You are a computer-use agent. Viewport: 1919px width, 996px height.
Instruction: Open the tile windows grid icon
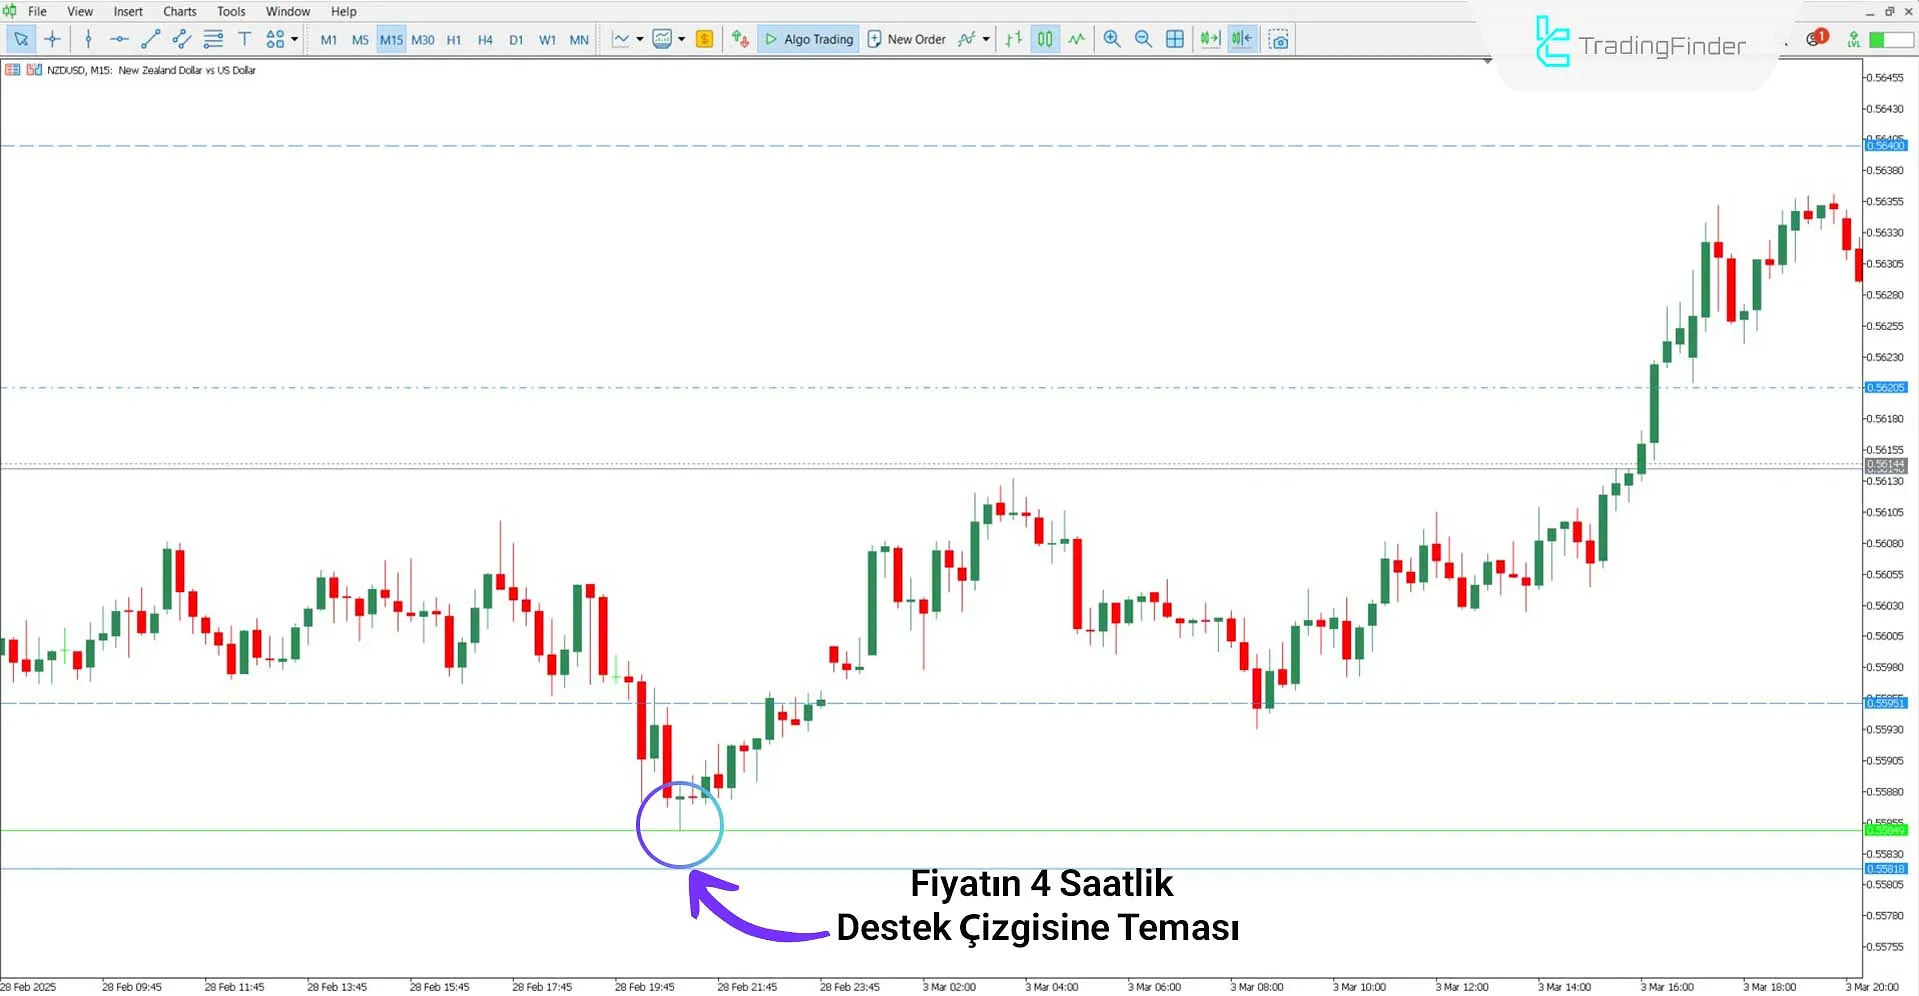(1175, 39)
